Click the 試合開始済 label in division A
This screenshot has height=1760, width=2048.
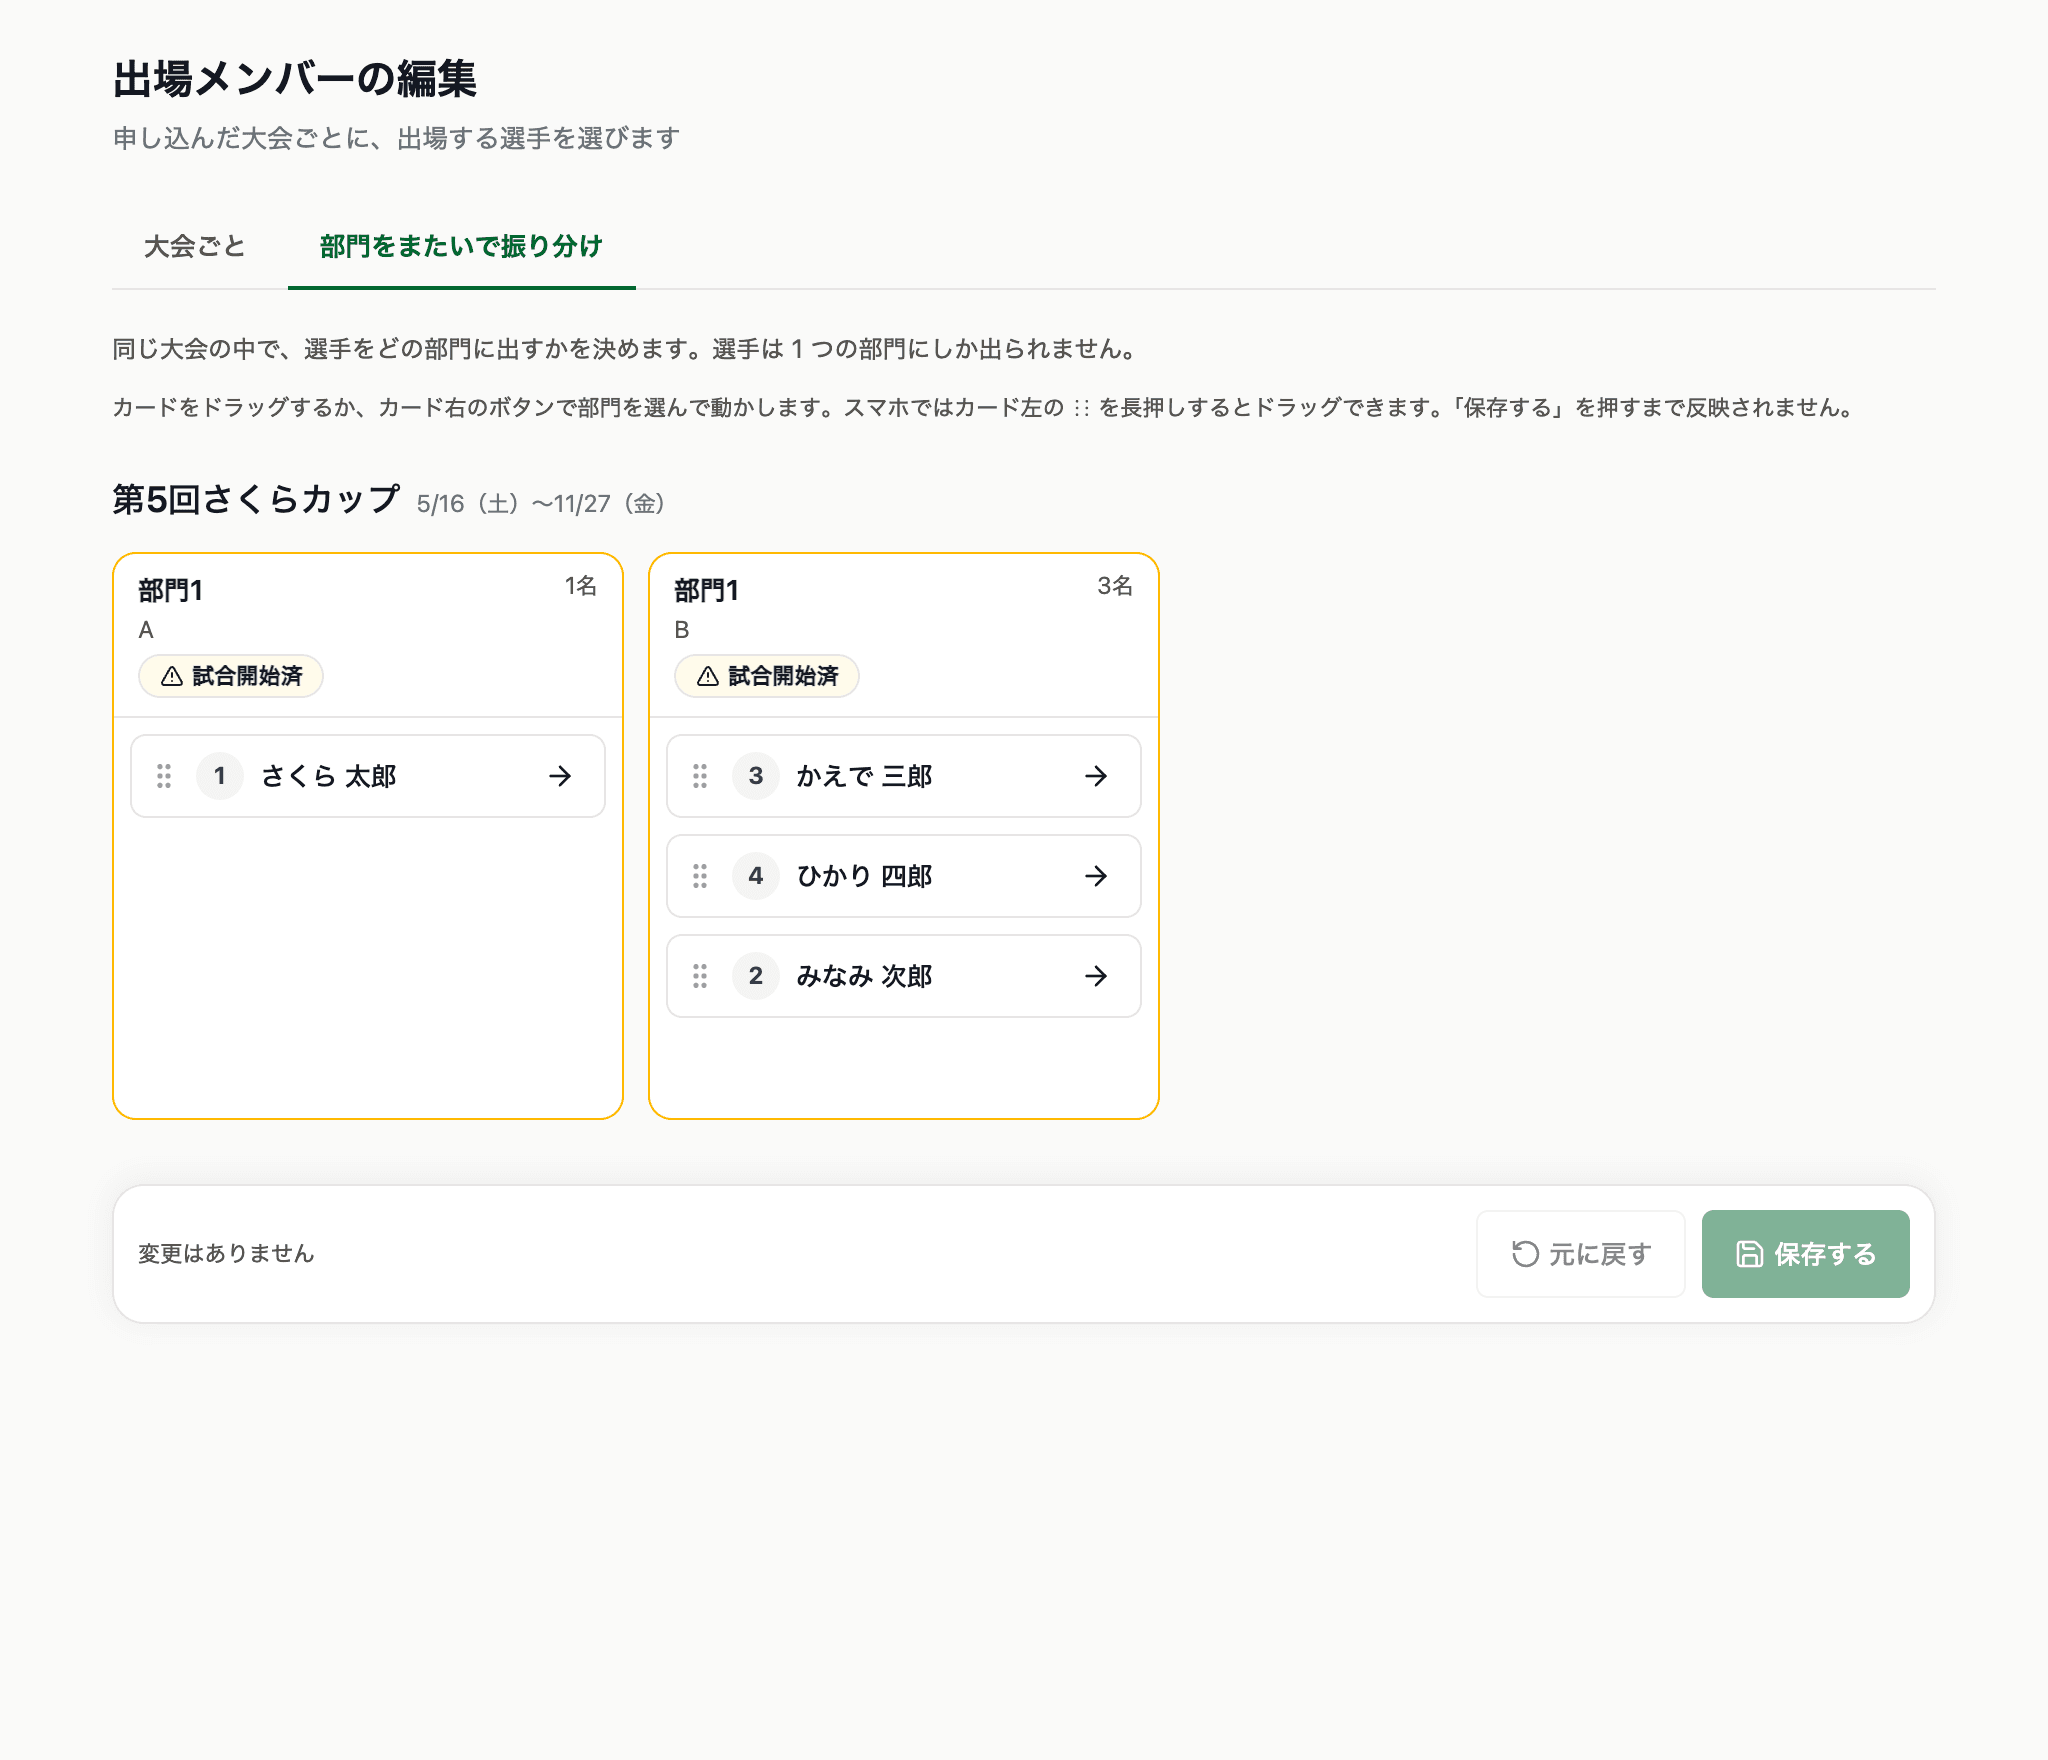247,677
